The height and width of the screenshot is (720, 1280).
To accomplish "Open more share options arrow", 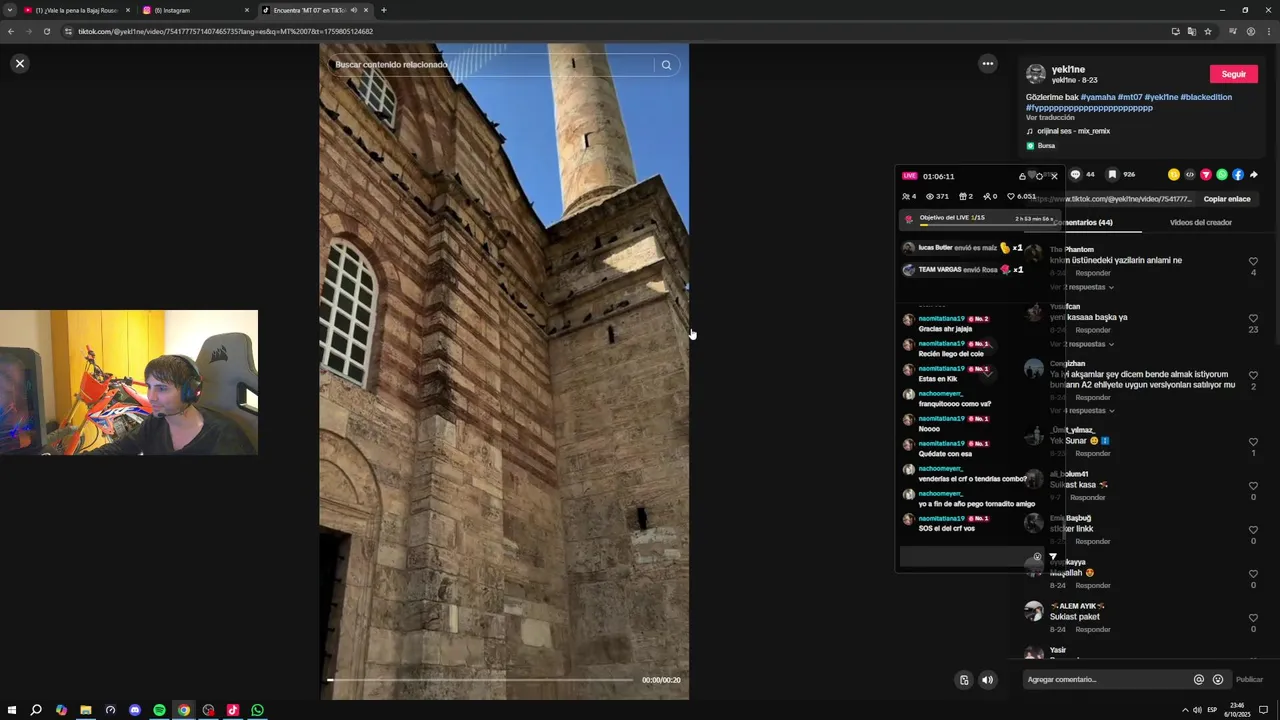I will 1254,174.
